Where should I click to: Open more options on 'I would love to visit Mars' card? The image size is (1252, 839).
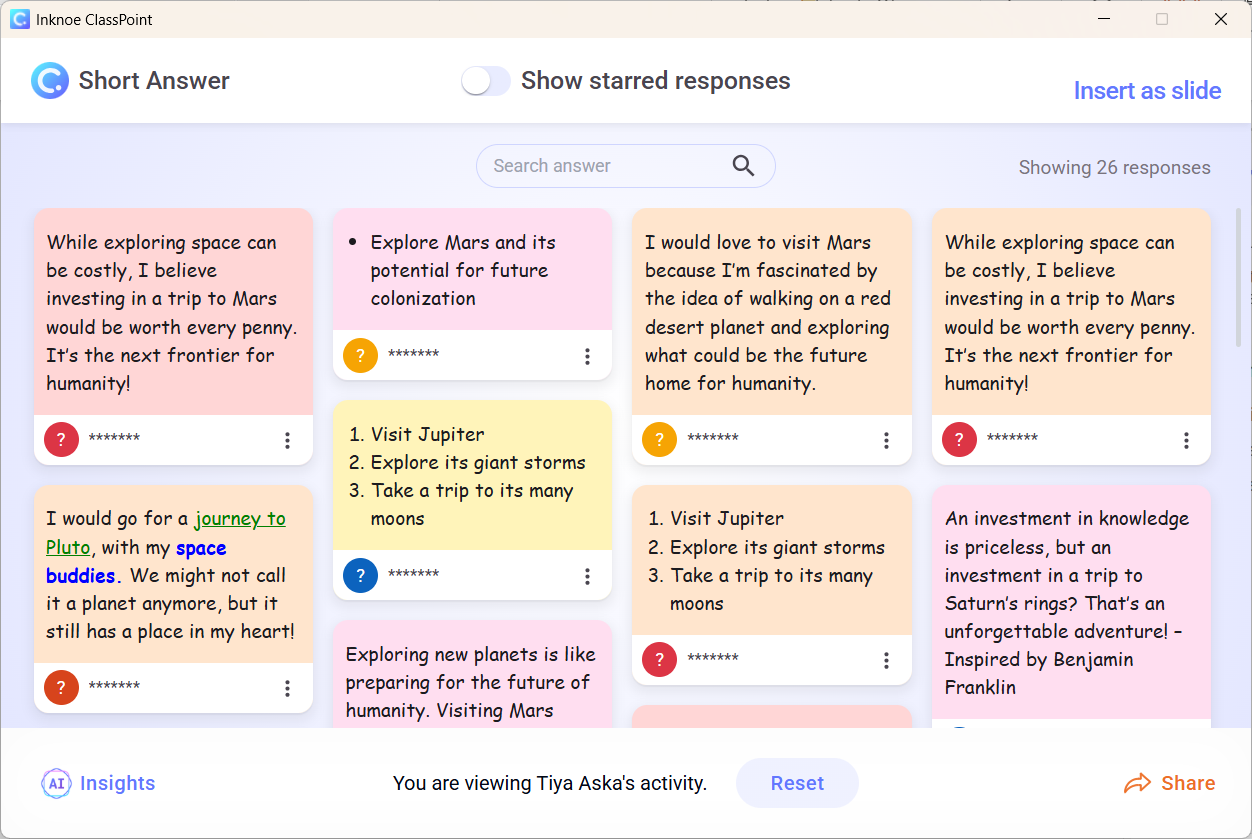[x=886, y=440]
